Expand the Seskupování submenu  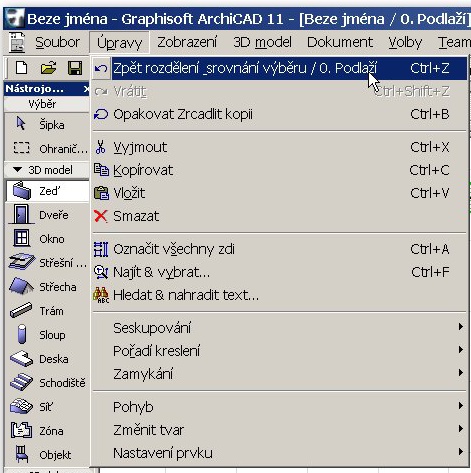tap(280, 328)
